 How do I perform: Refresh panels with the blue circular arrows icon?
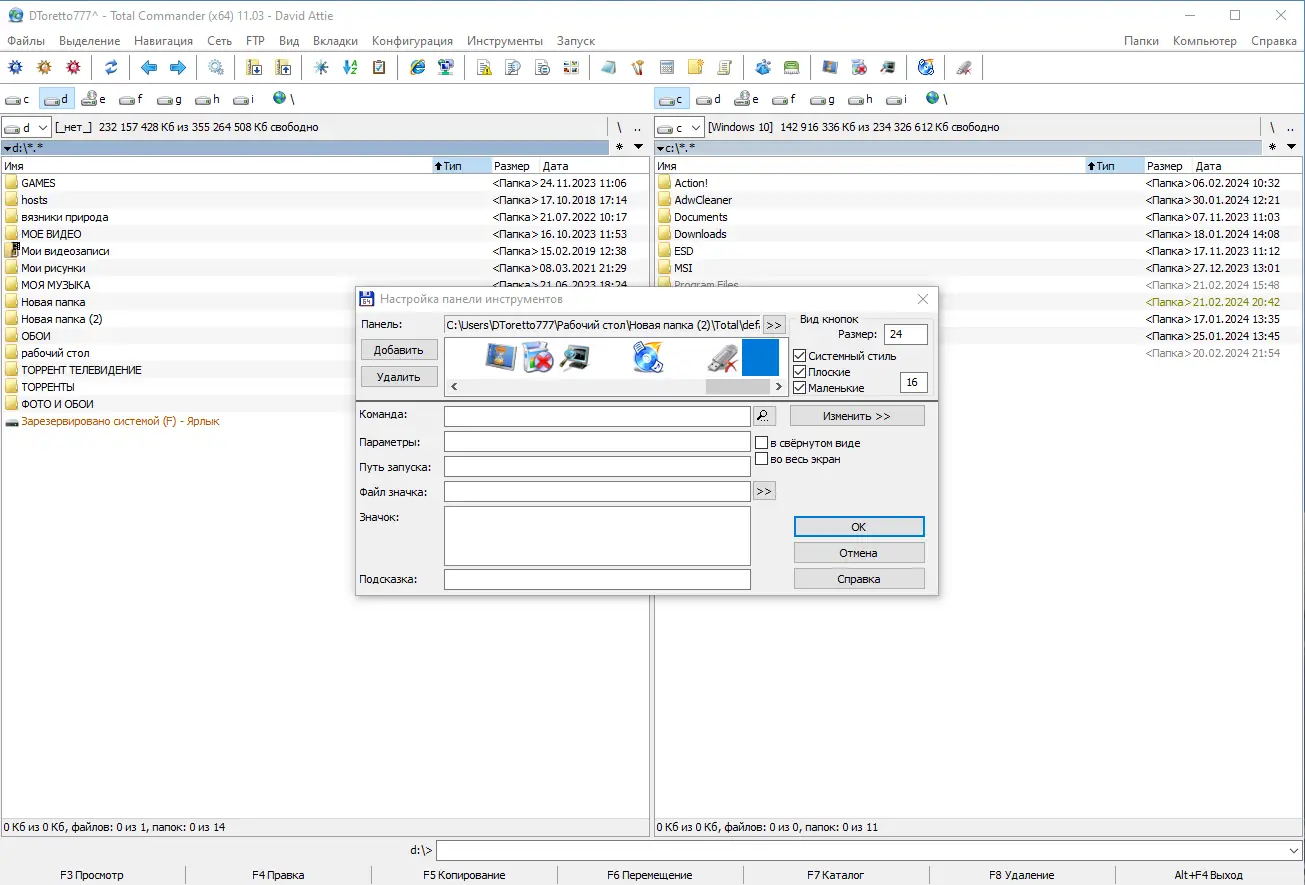pos(111,67)
